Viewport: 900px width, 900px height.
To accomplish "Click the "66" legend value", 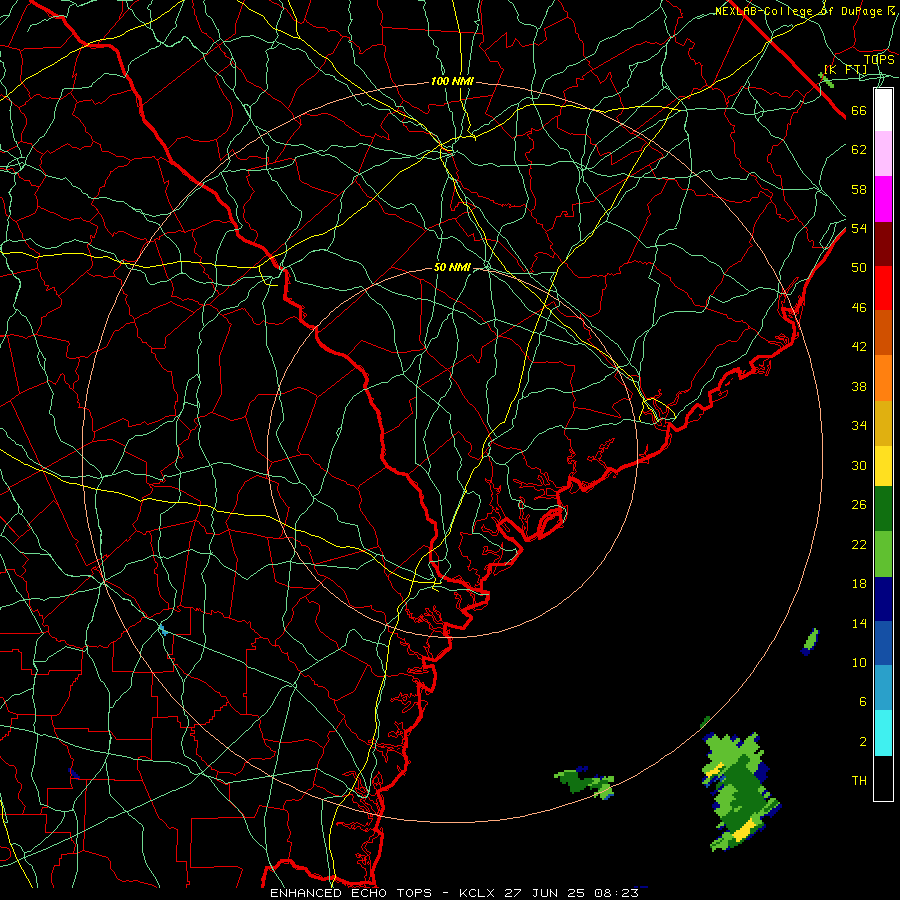I will 859,111.
